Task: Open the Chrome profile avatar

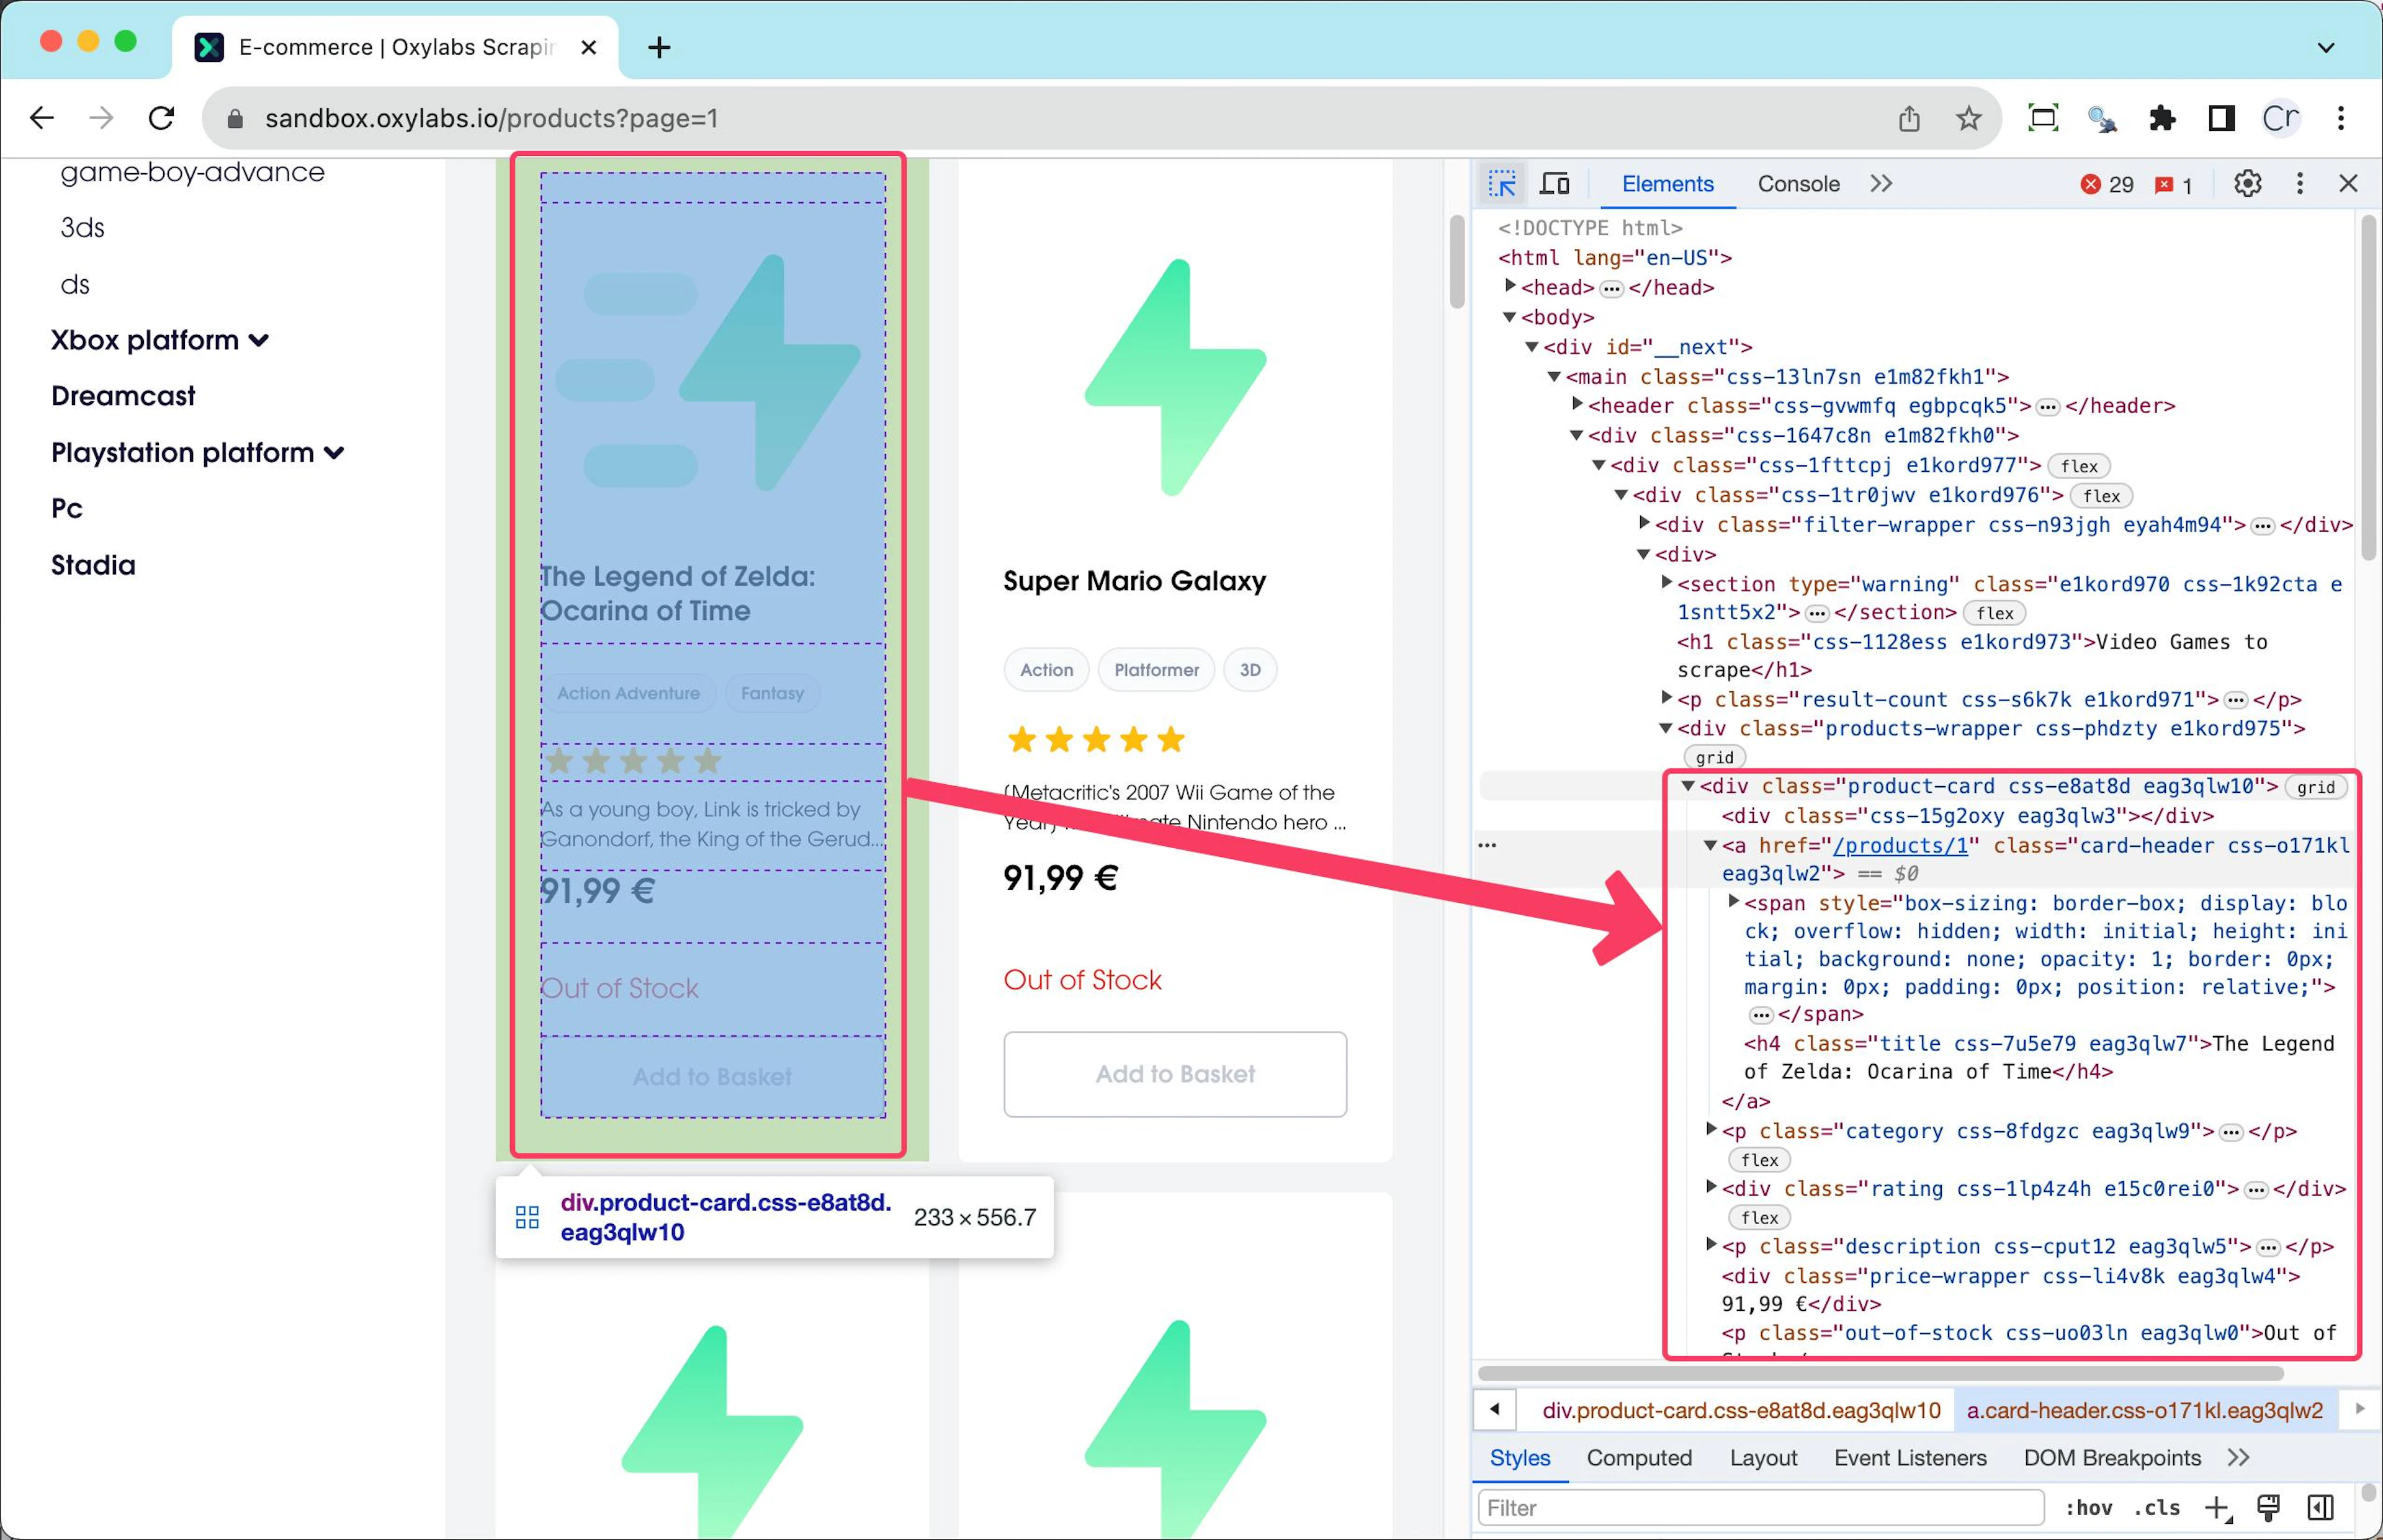Action: pos(2281,118)
